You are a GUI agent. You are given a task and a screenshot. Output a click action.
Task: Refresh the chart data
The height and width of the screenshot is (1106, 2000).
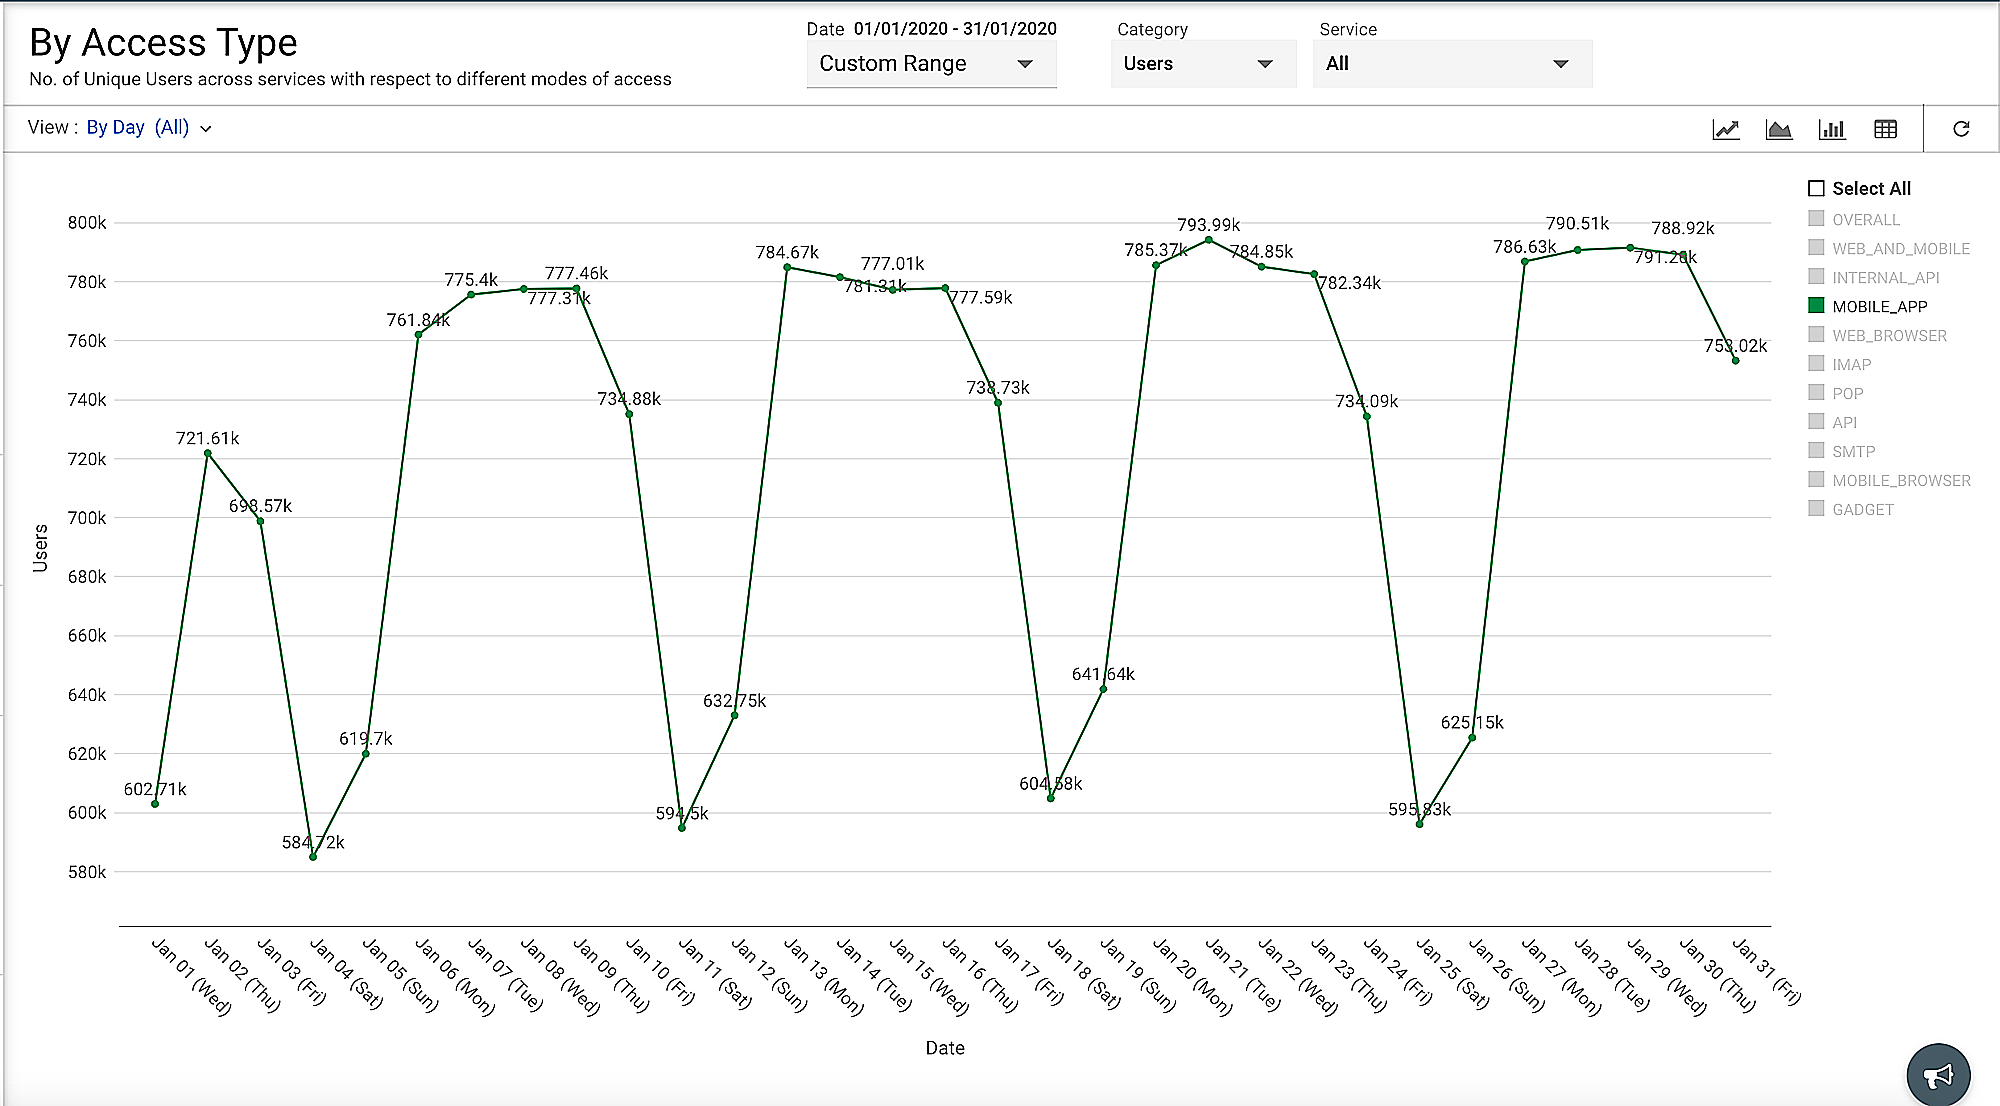pyautogui.click(x=1960, y=128)
